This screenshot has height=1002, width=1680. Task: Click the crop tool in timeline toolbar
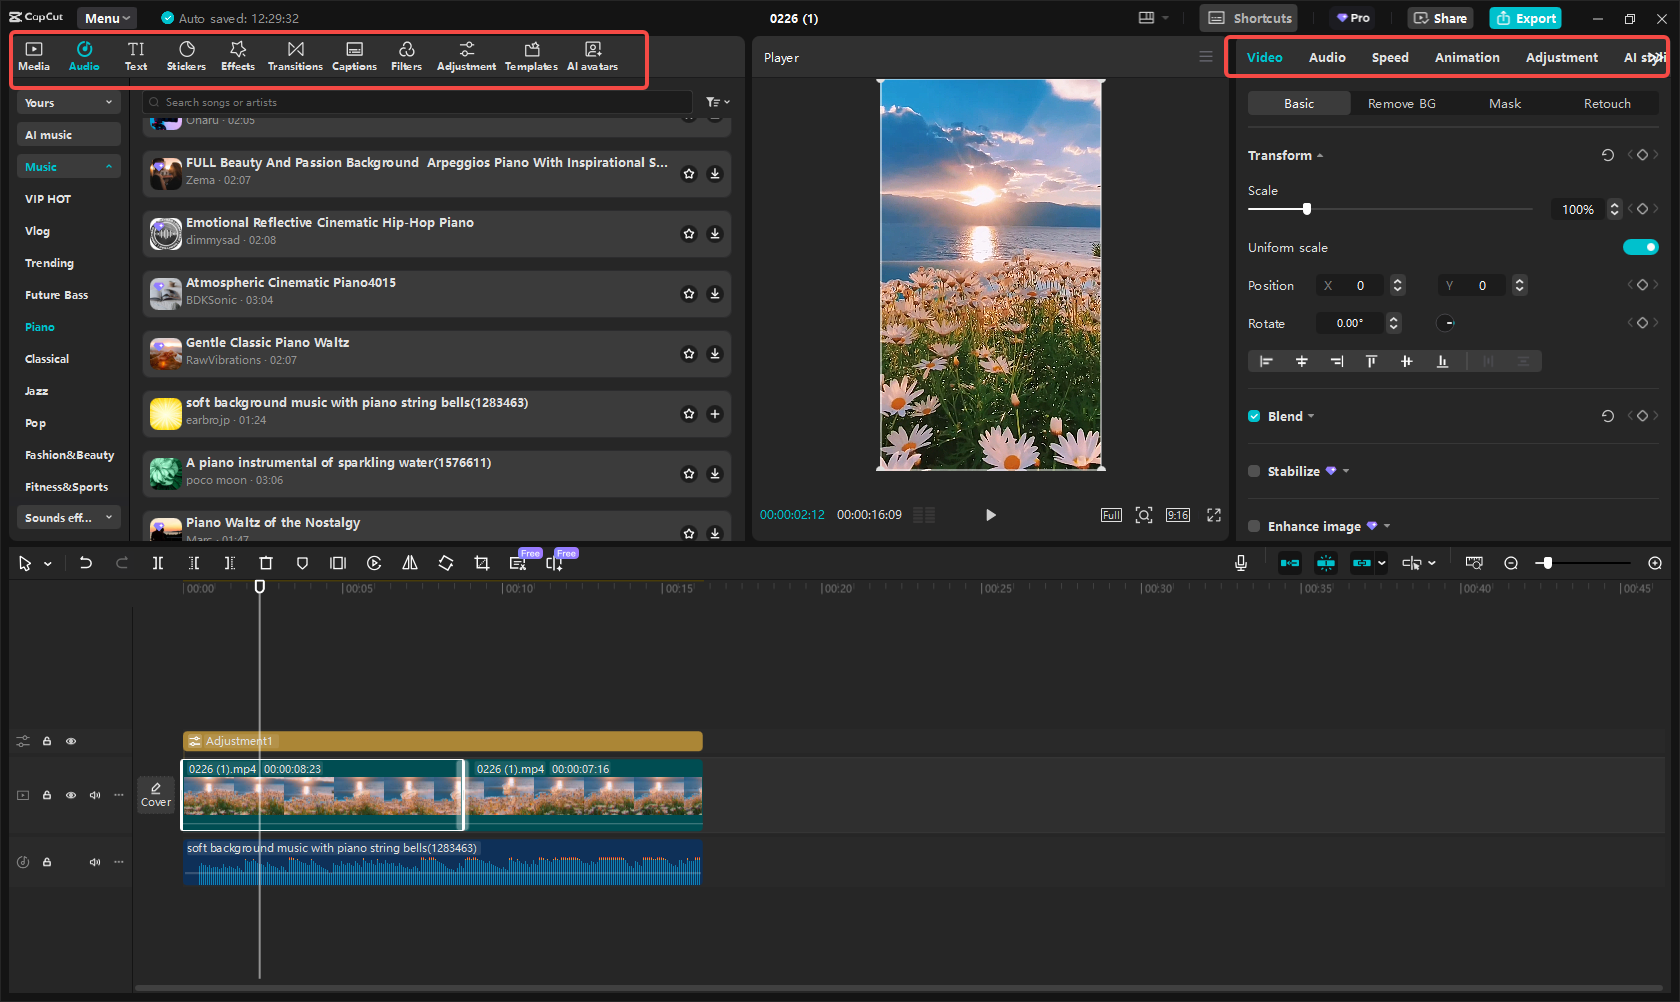[x=482, y=563]
